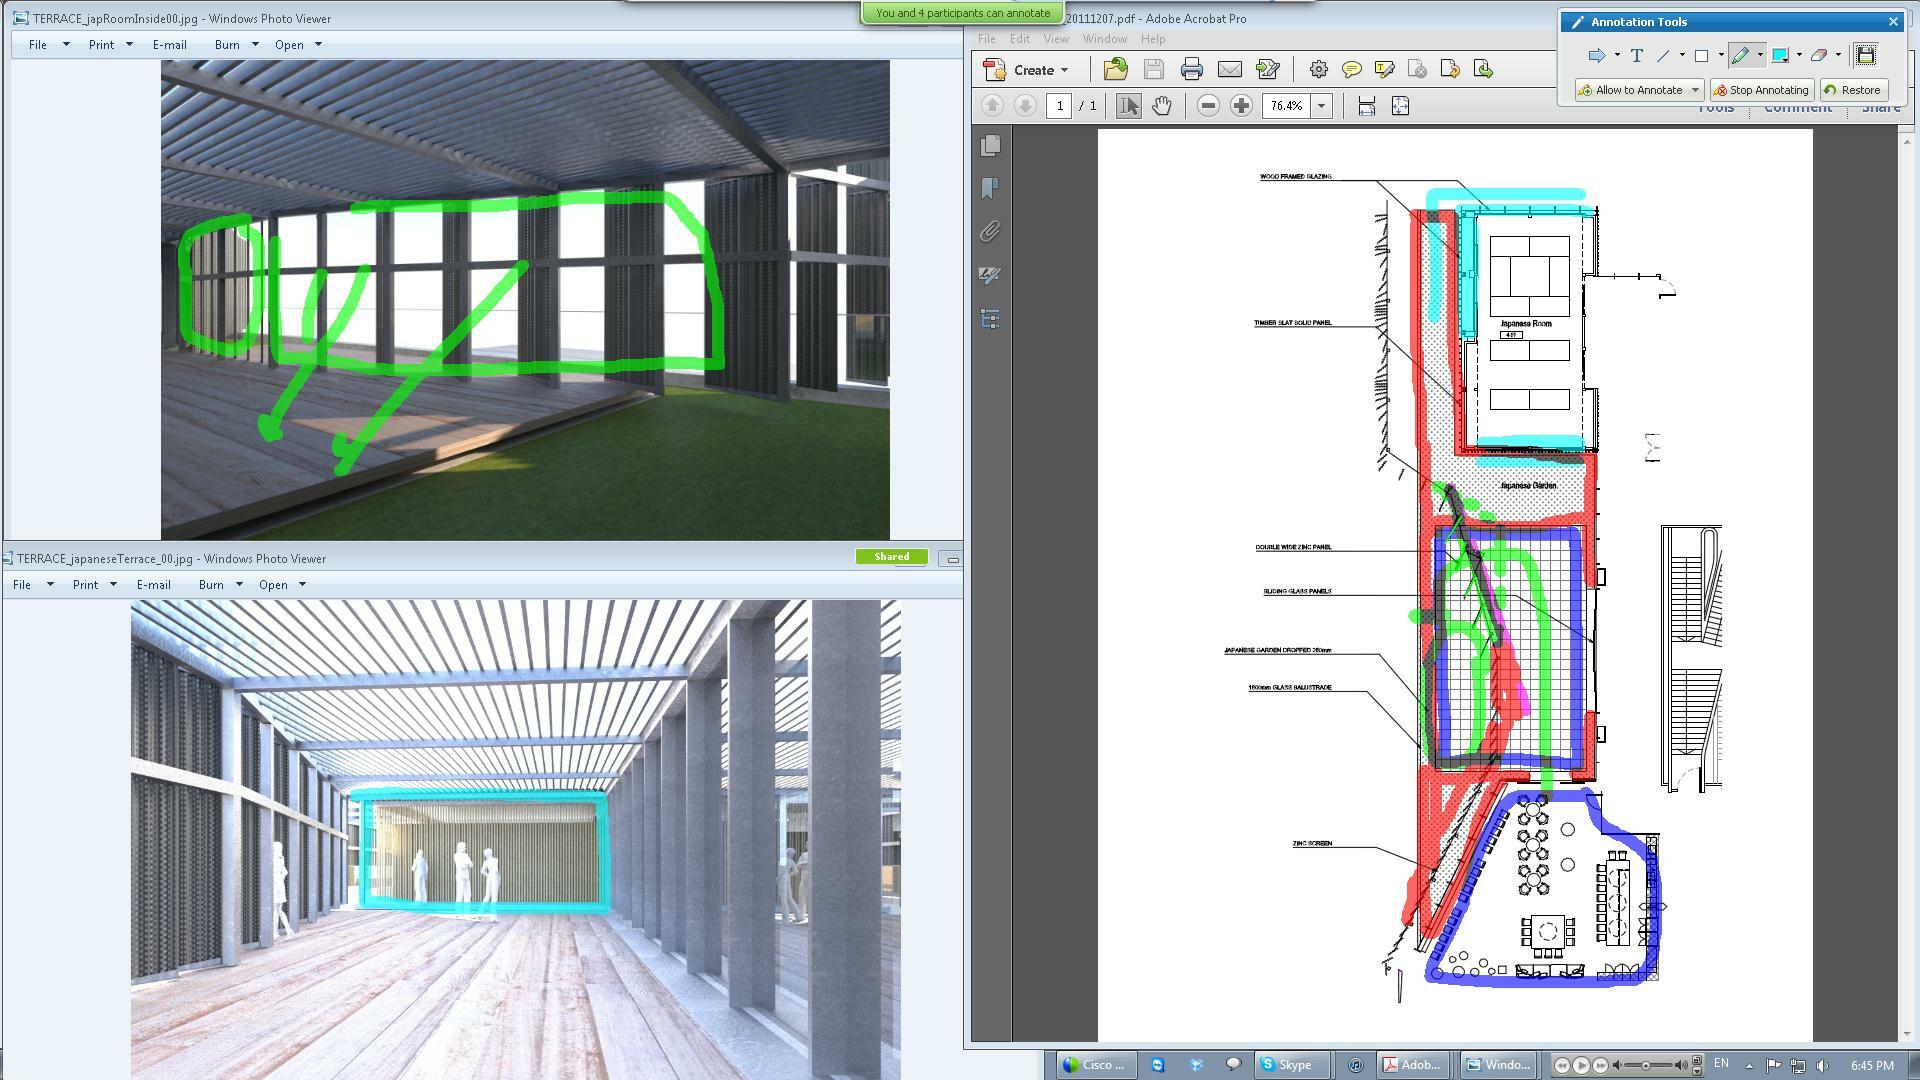This screenshot has width=1920, height=1080.
Task: Save the annotations with the floppy disk icon
Action: 1865,56
